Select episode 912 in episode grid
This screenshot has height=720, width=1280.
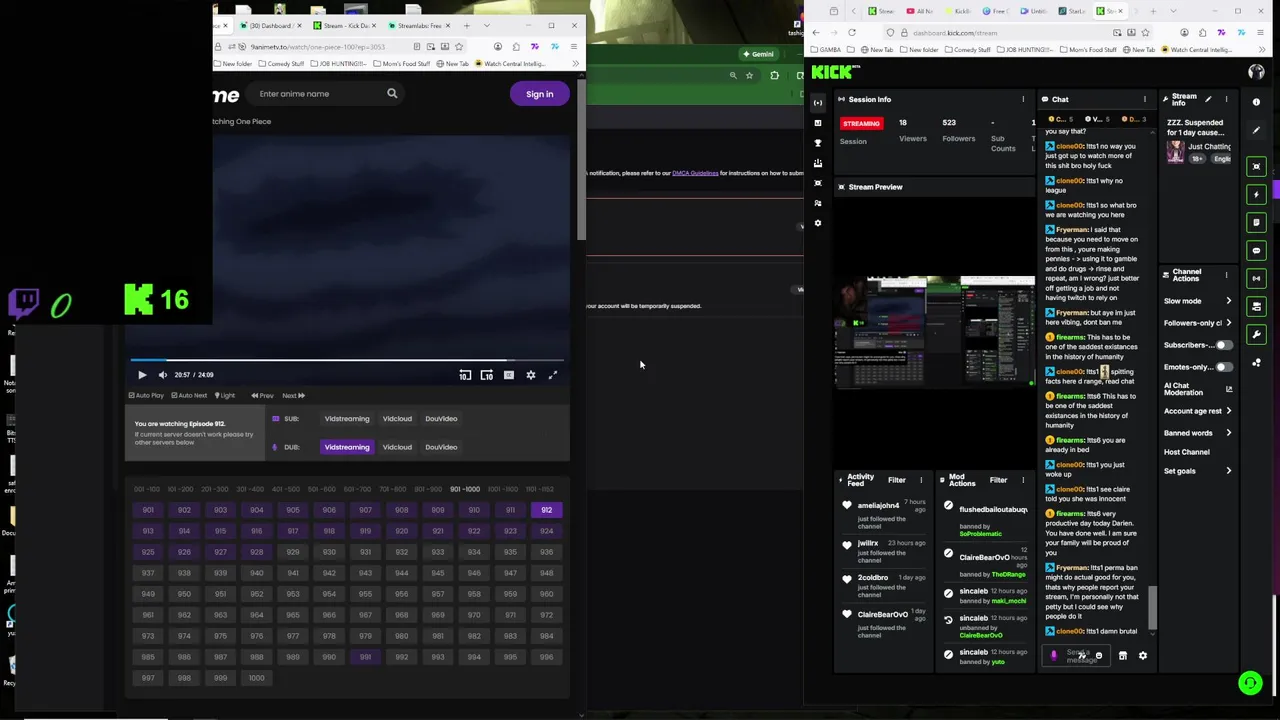546,510
